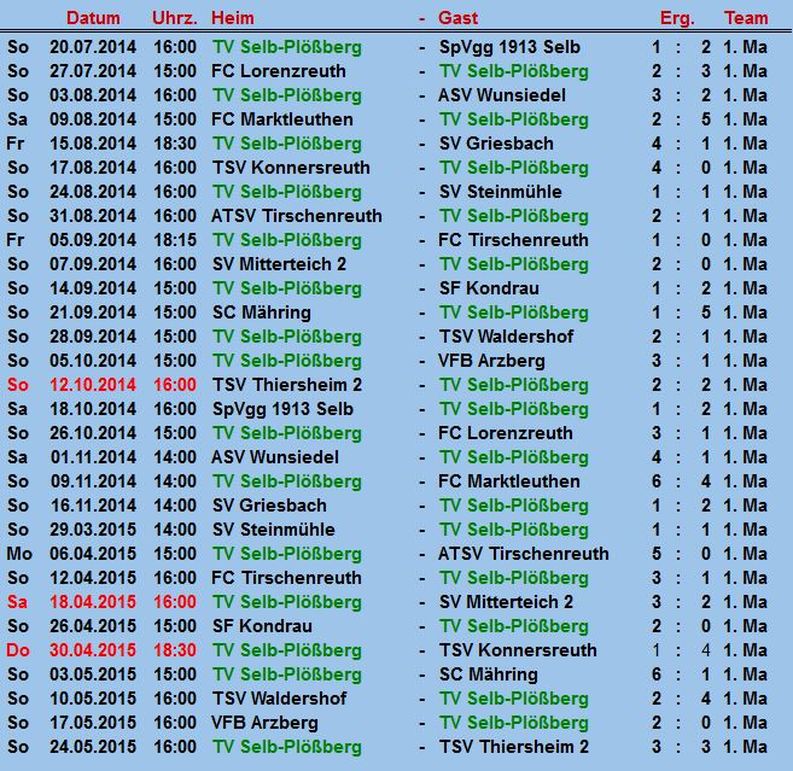
Task: Click the red date 18.04.2015
Action: click(93, 602)
